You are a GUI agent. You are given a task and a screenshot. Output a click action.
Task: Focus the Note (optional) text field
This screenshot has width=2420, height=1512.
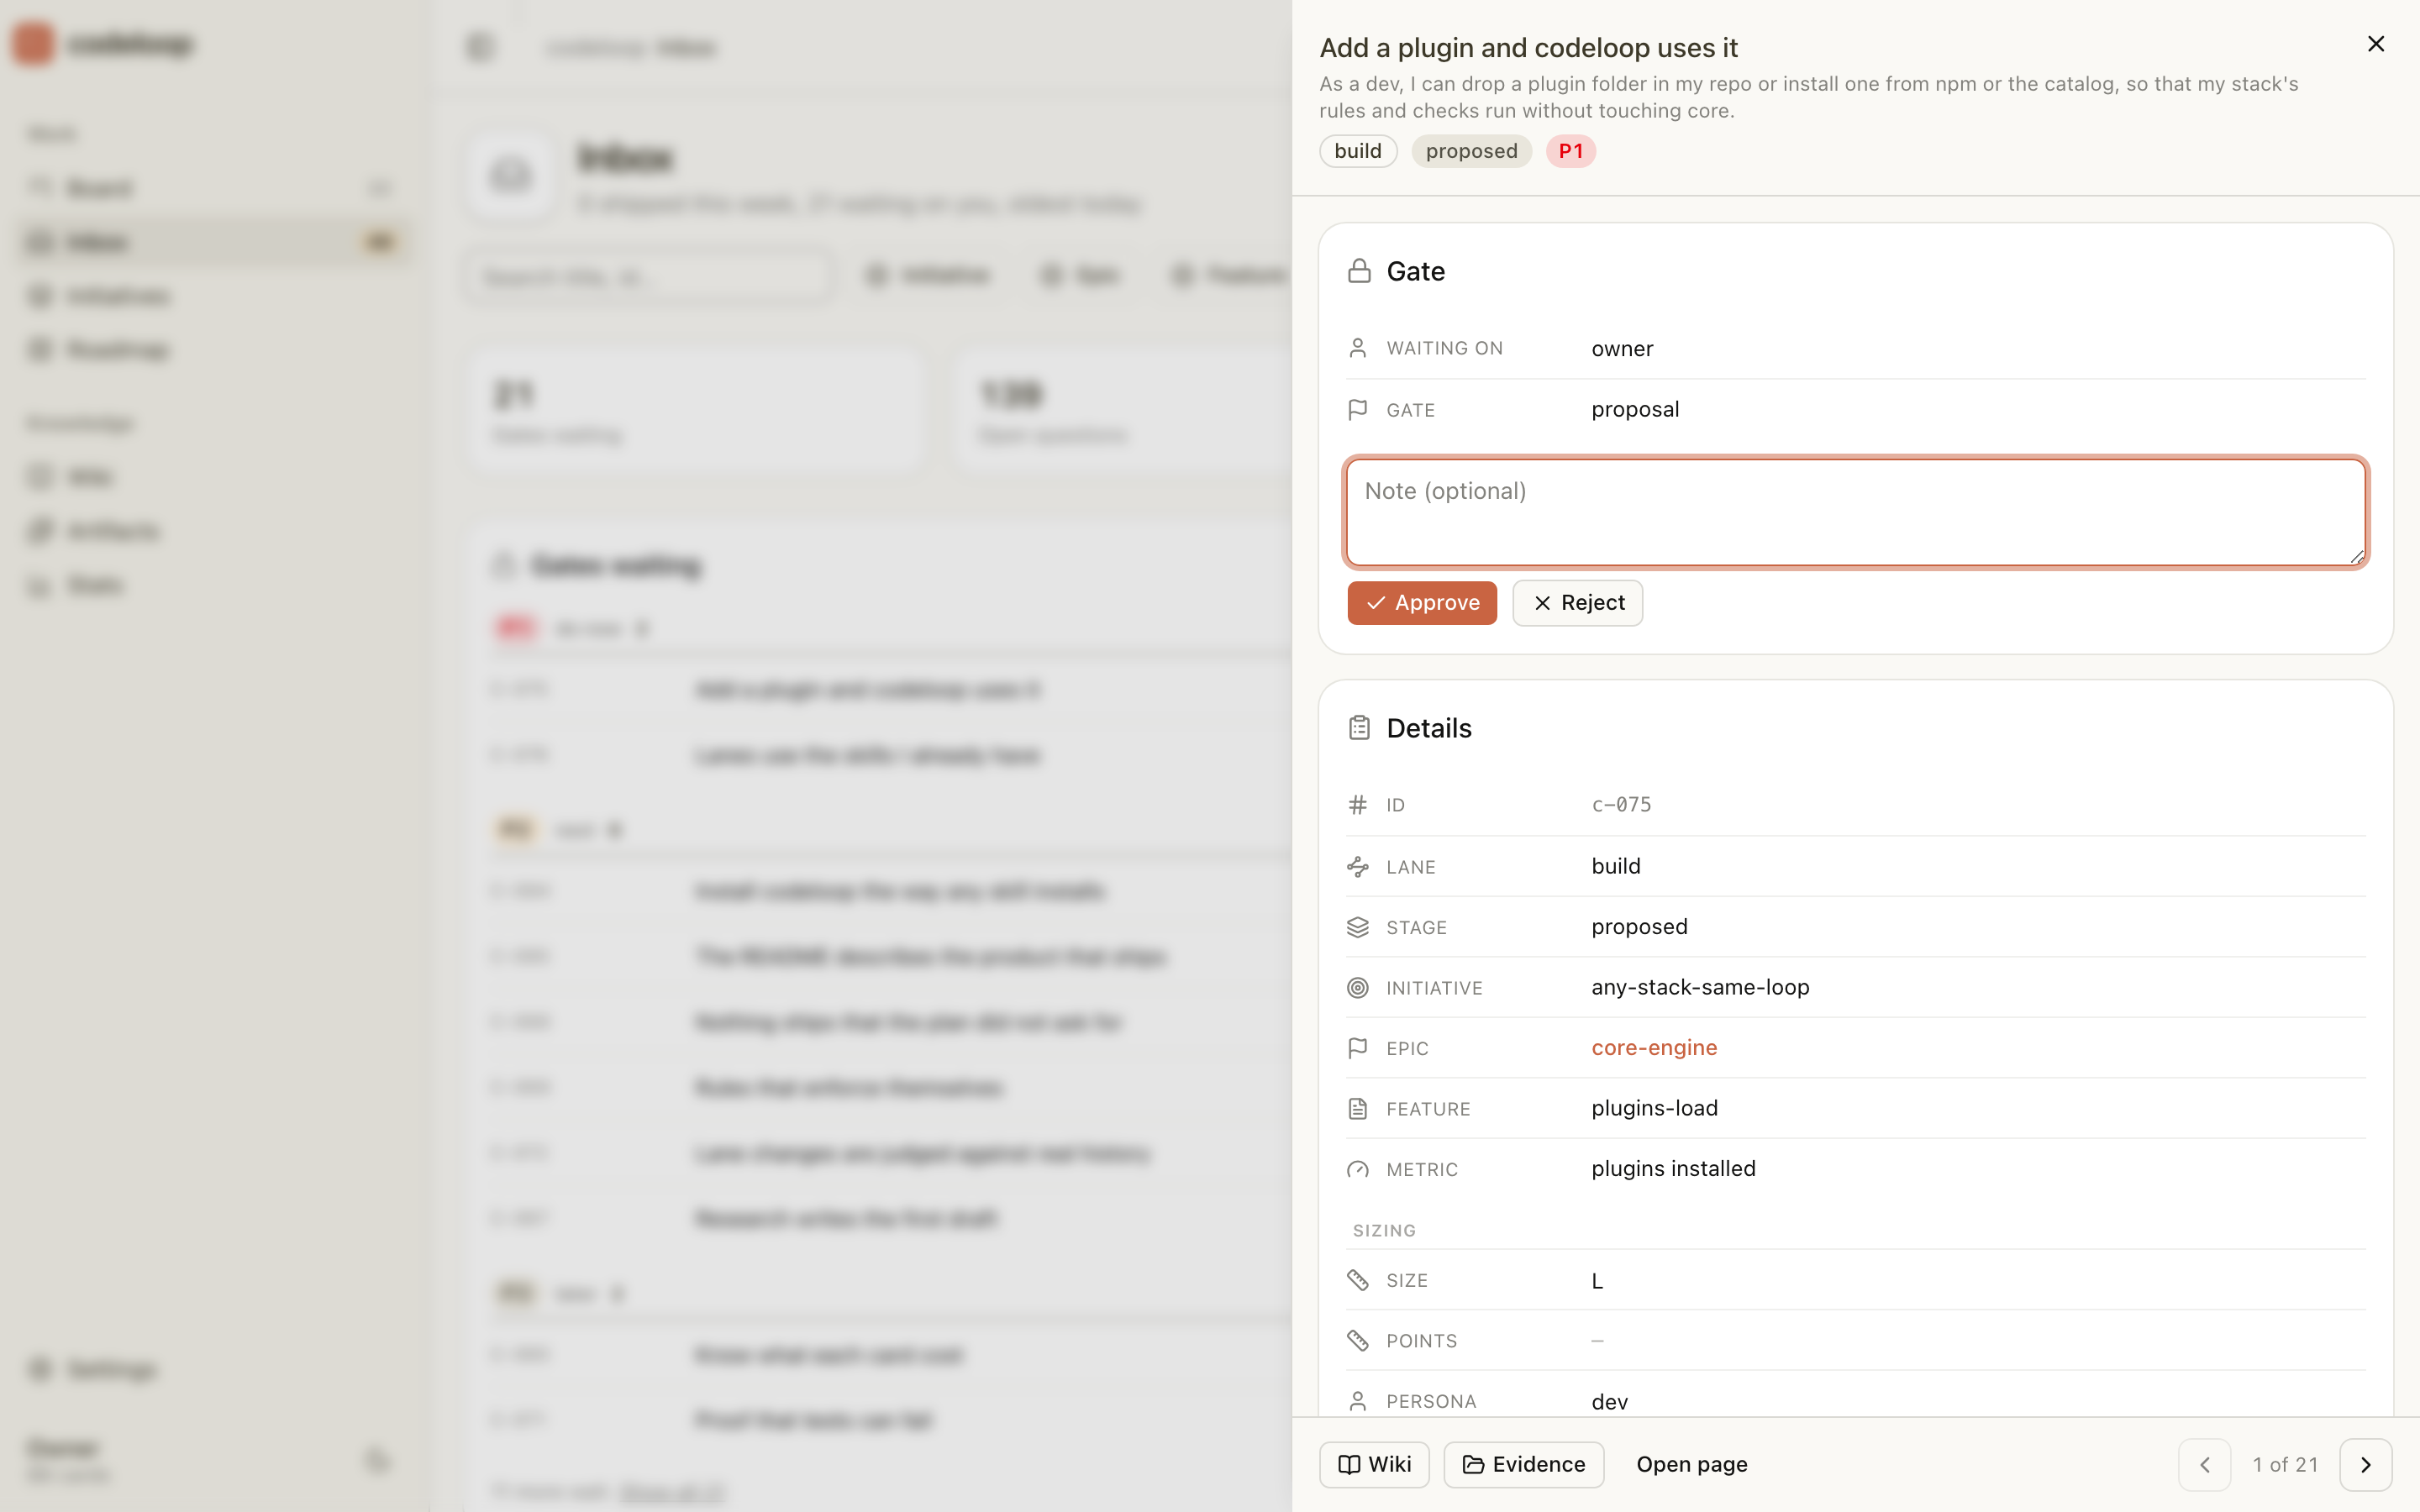(1856, 512)
